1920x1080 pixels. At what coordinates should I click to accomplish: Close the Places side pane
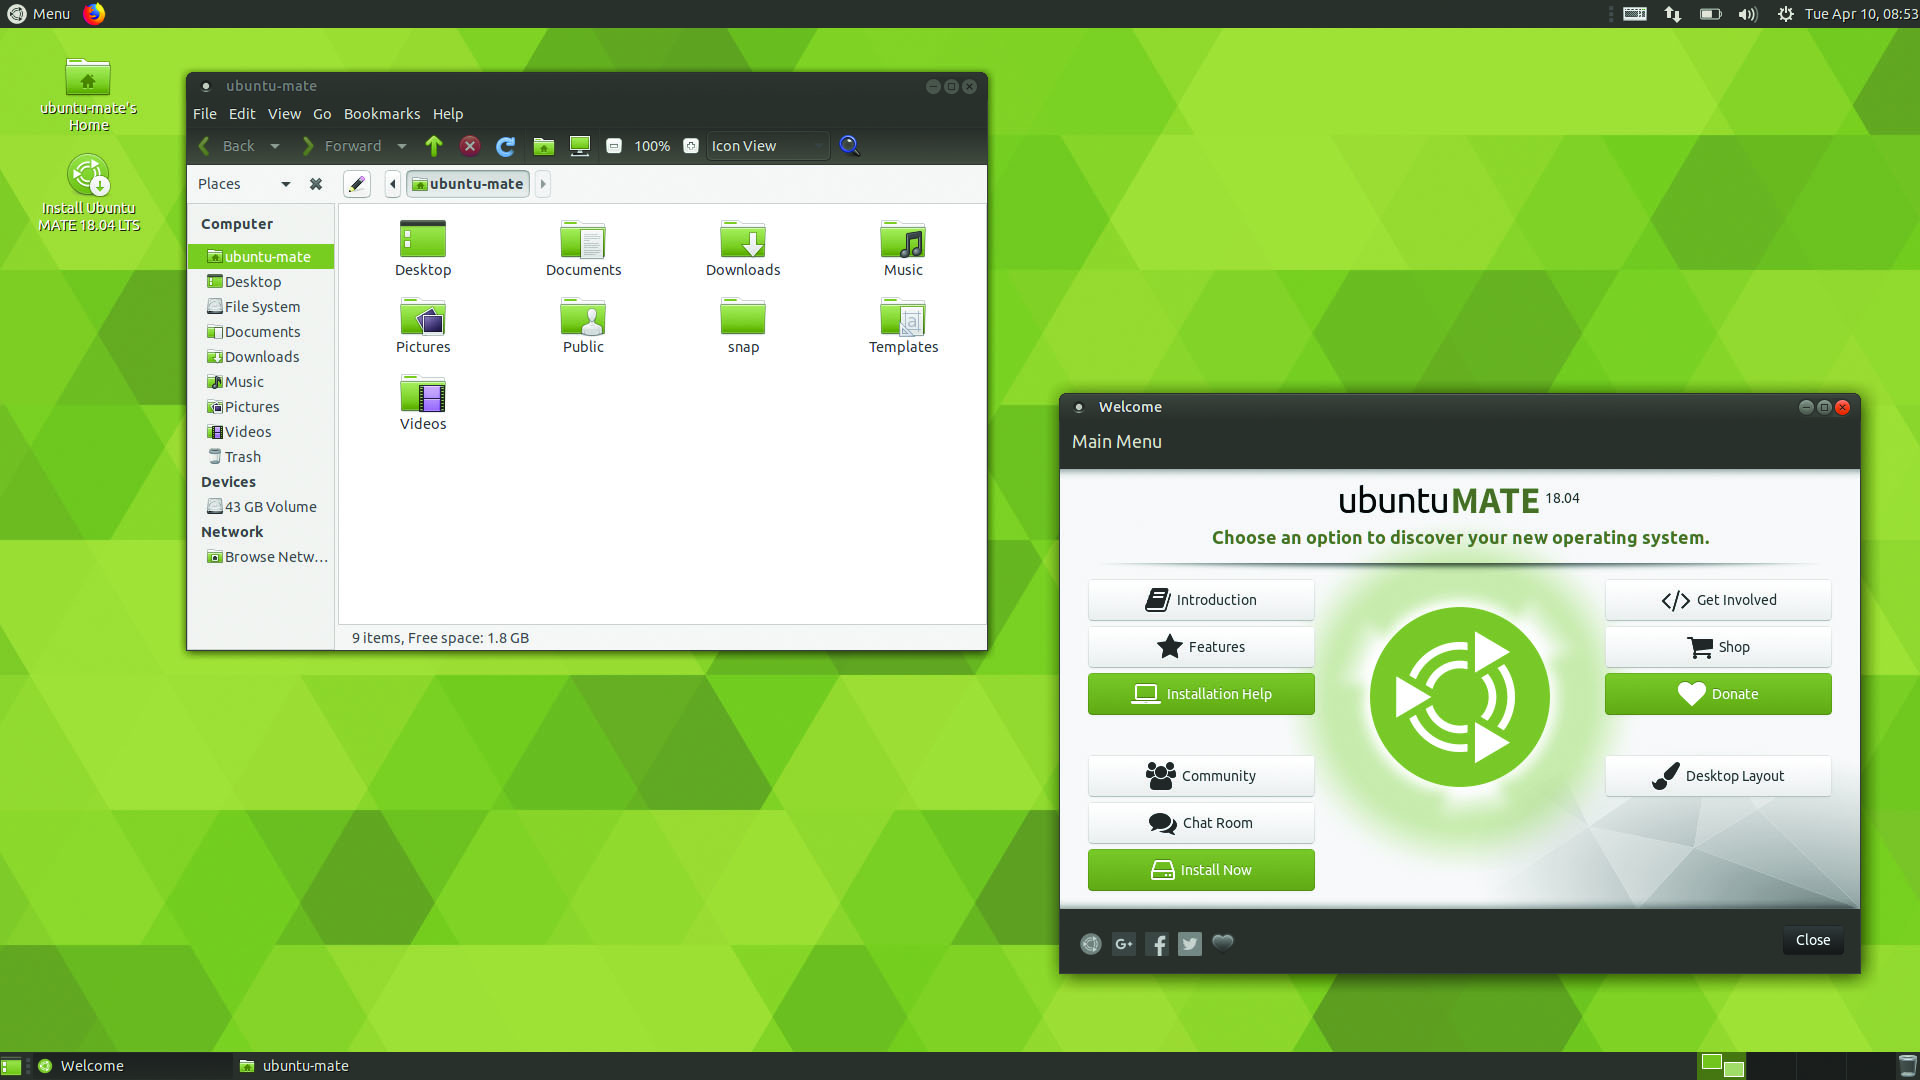tap(316, 184)
